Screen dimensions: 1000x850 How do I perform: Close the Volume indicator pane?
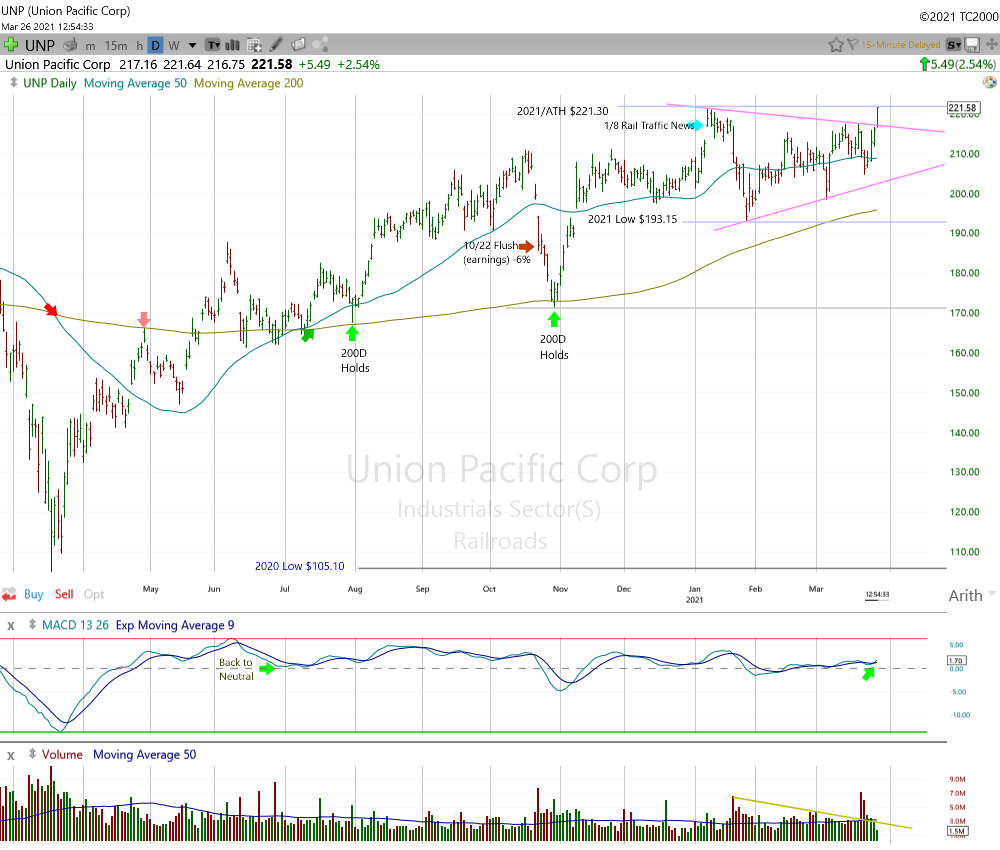10,755
